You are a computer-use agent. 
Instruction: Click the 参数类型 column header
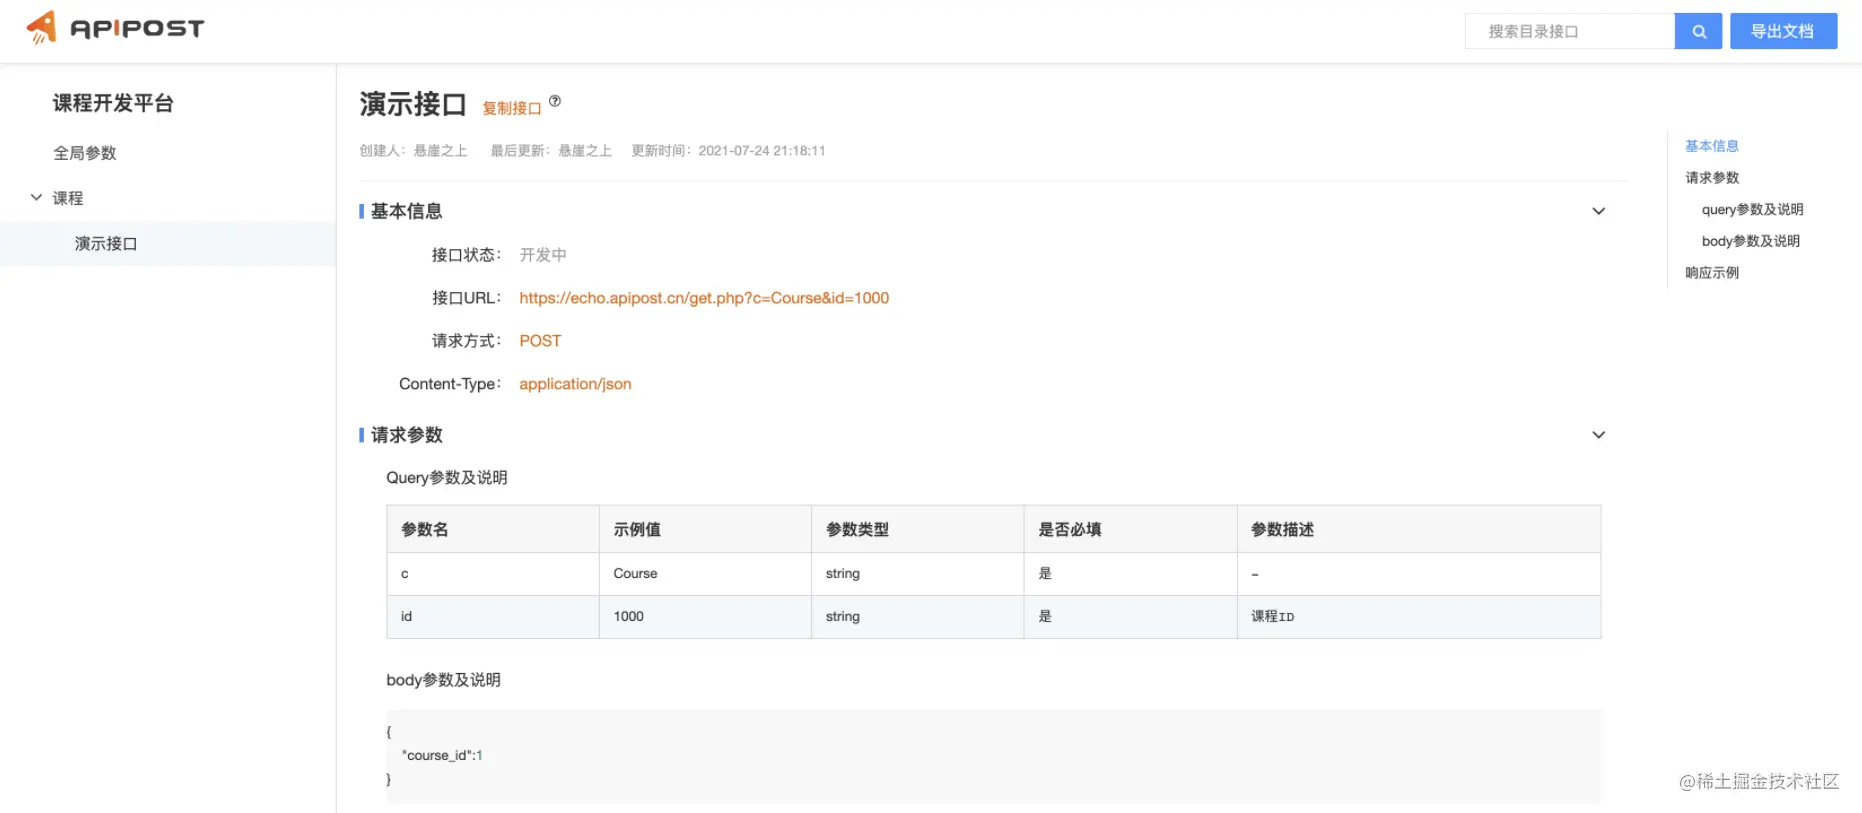coord(917,529)
